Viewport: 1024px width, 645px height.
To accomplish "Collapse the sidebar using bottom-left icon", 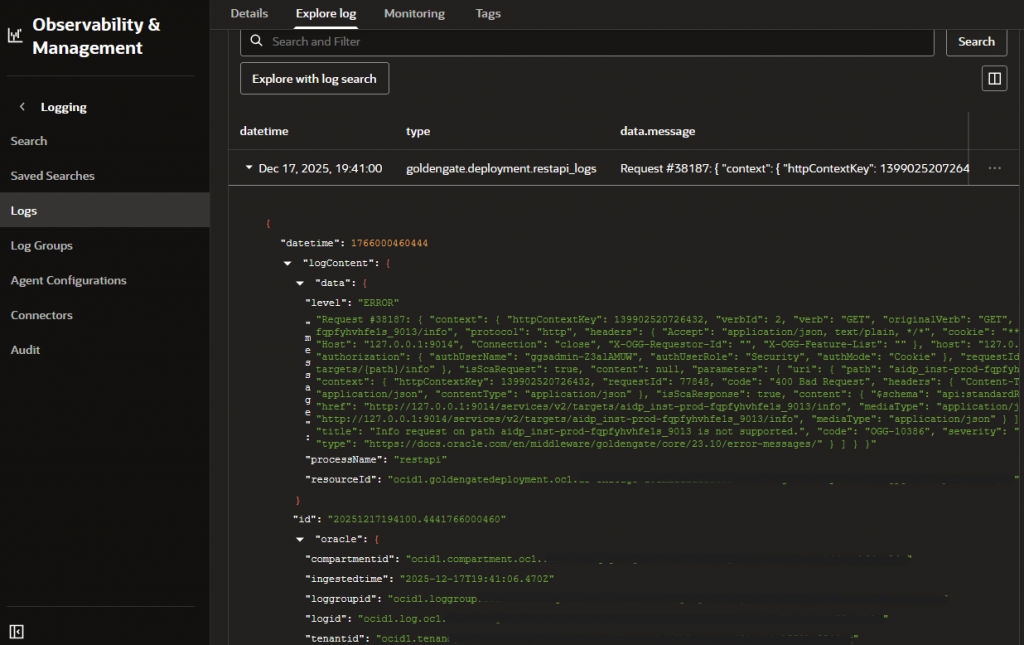I will [16, 631].
